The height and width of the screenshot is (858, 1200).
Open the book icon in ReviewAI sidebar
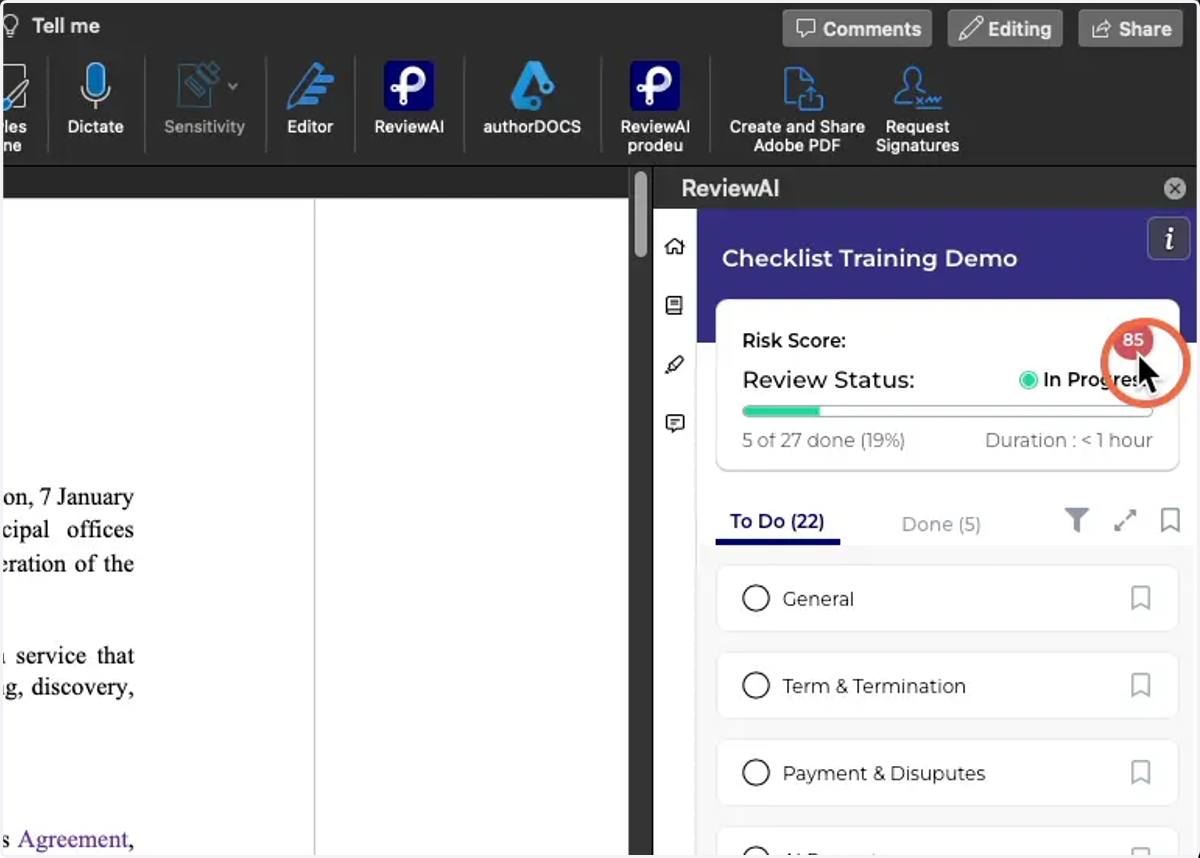pyautogui.click(x=675, y=306)
